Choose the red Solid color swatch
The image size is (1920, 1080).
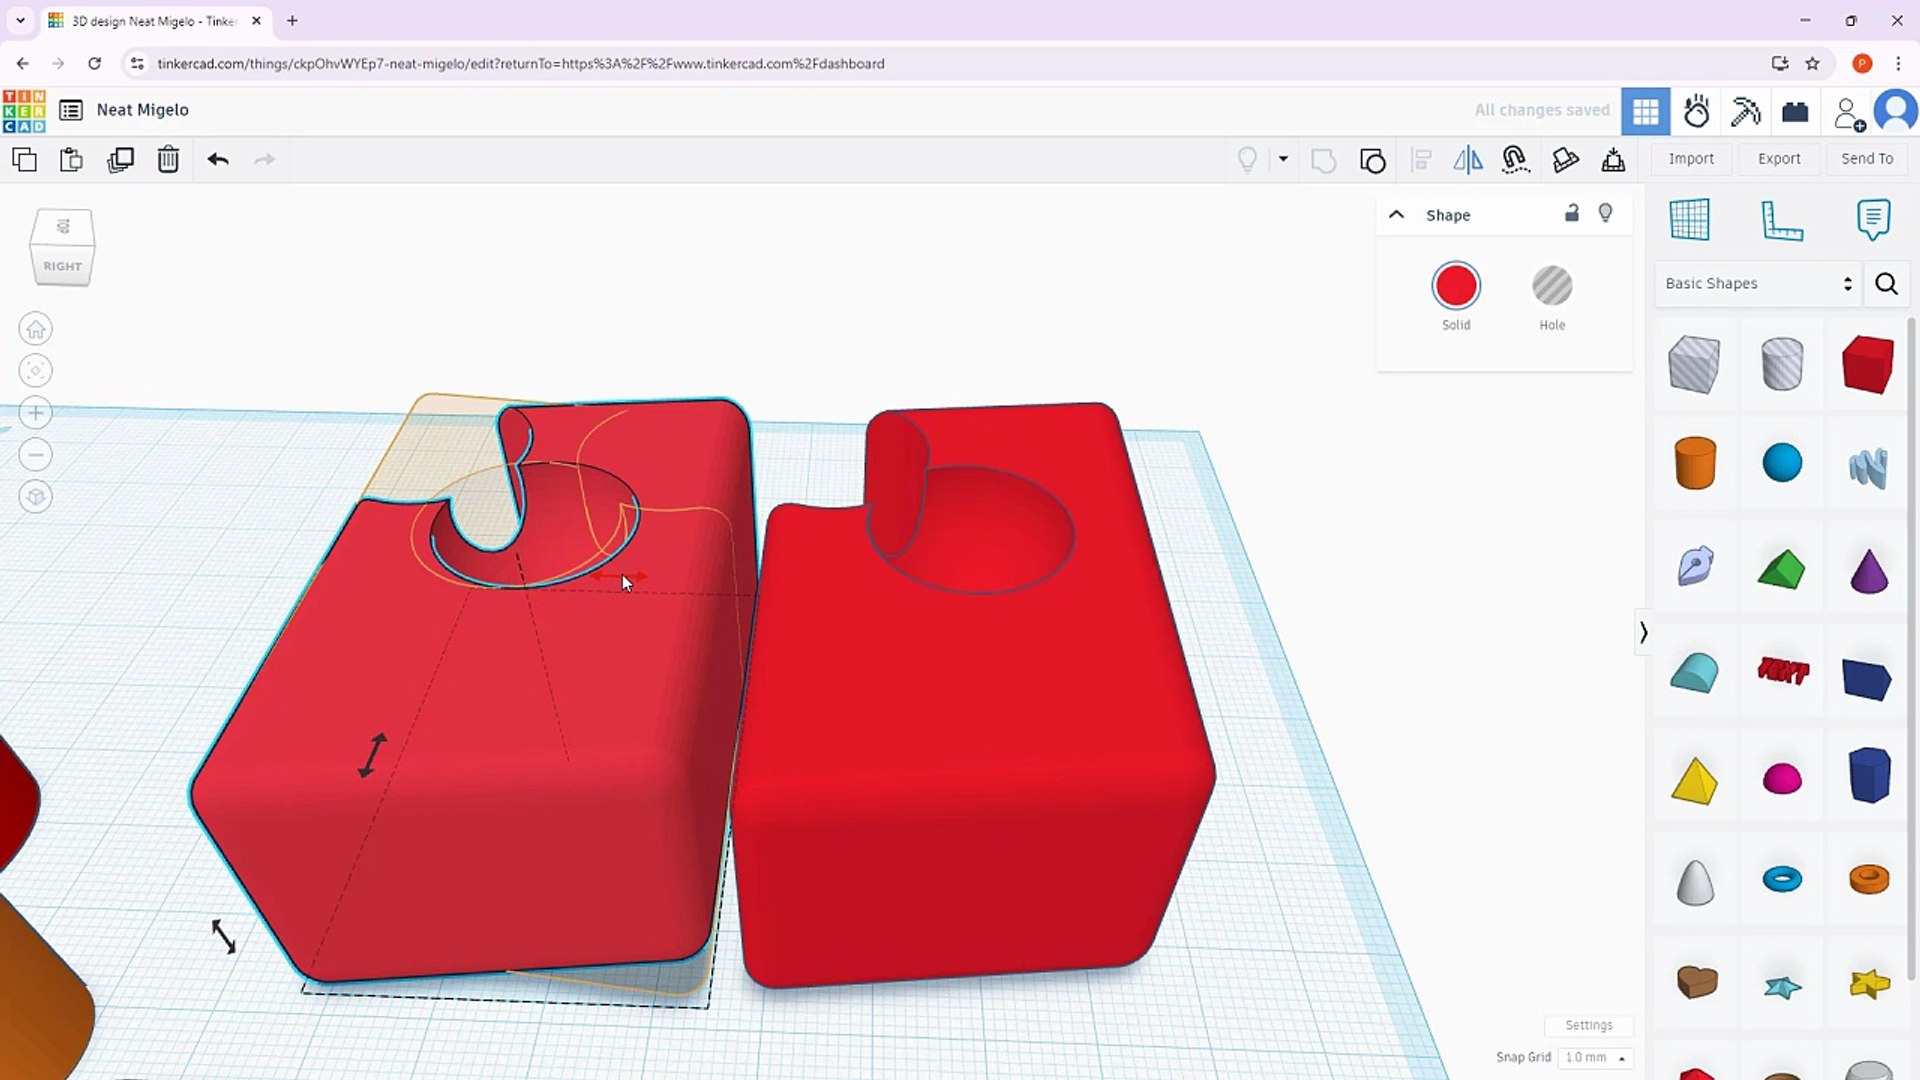(x=1456, y=287)
